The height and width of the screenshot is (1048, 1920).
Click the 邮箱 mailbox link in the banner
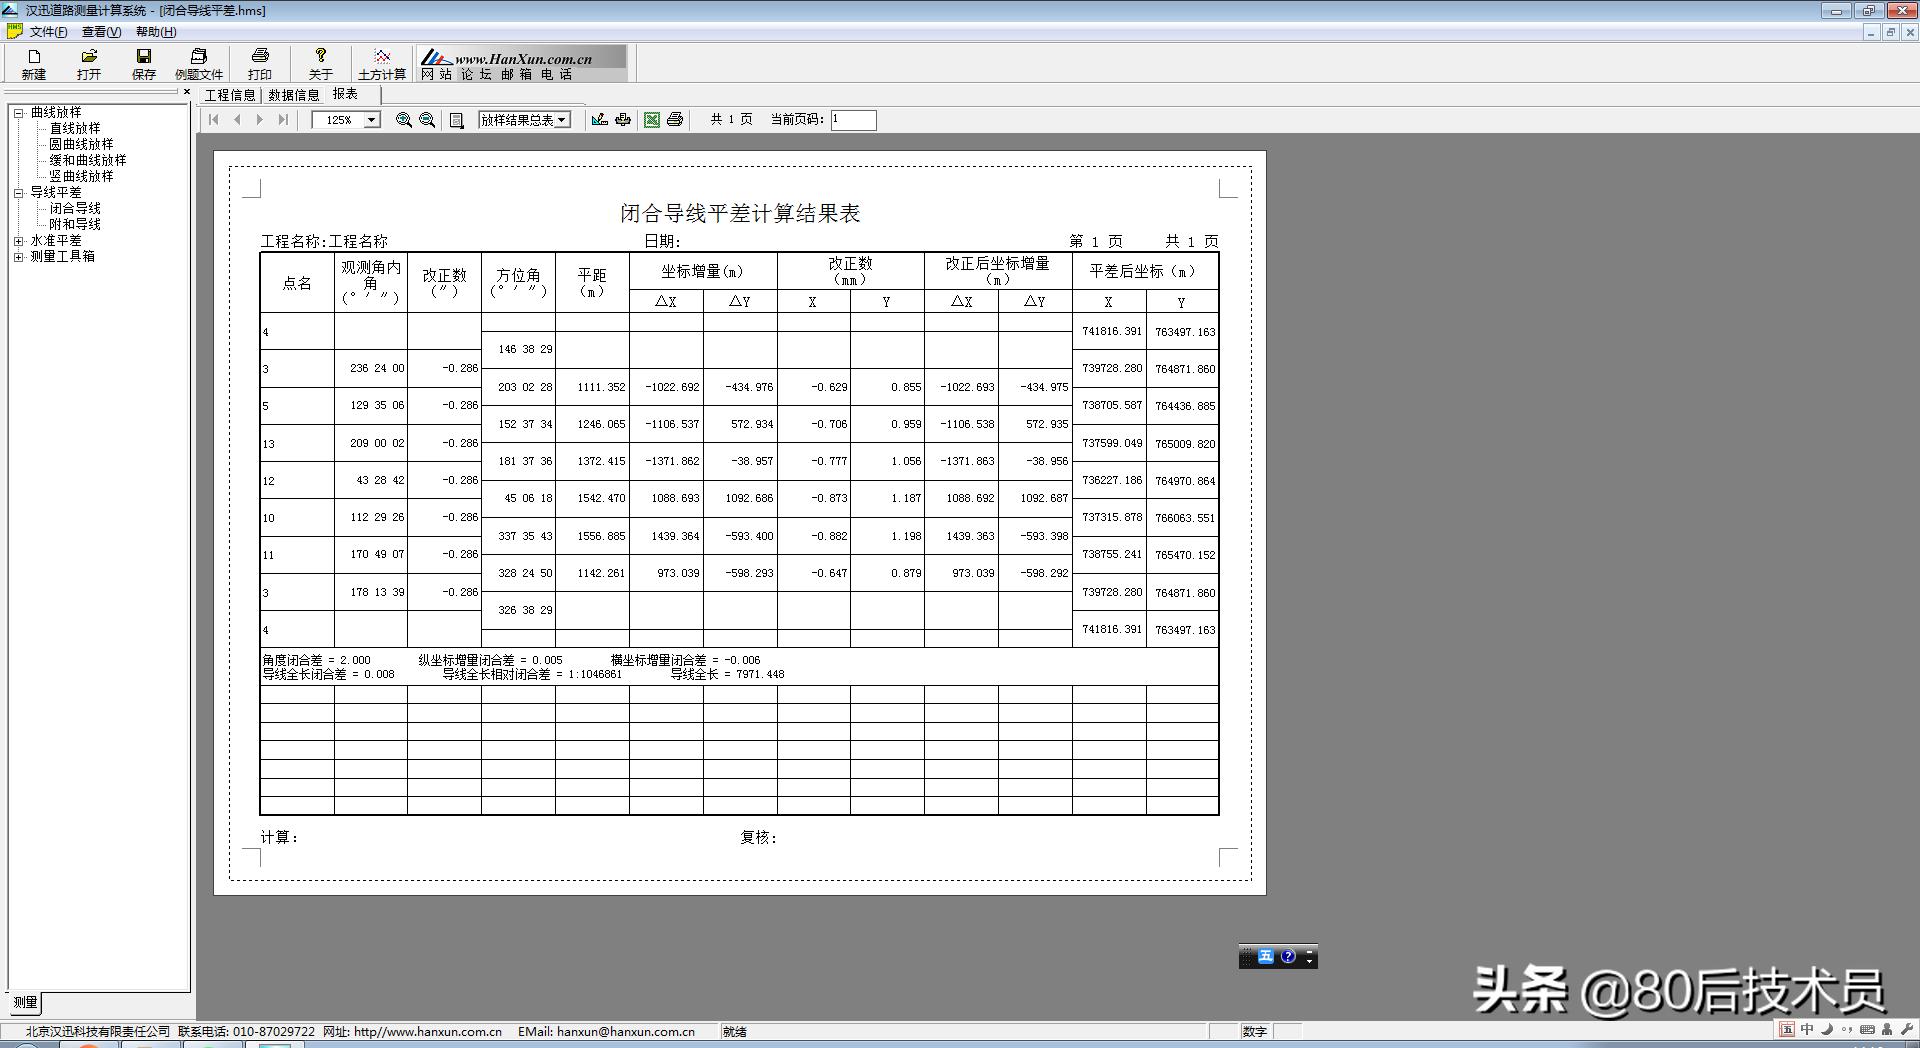(516, 75)
